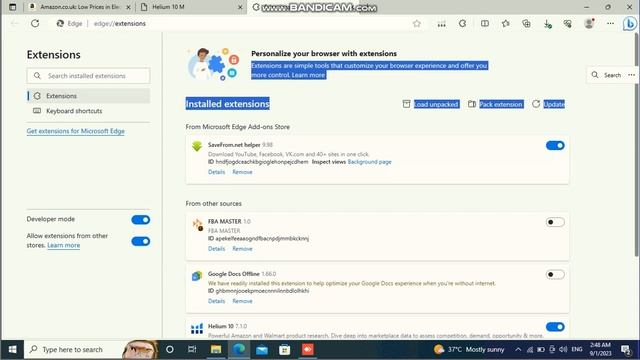Turn off the Helium 10 extension toggle
The image size is (640, 360).
(555, 327)
